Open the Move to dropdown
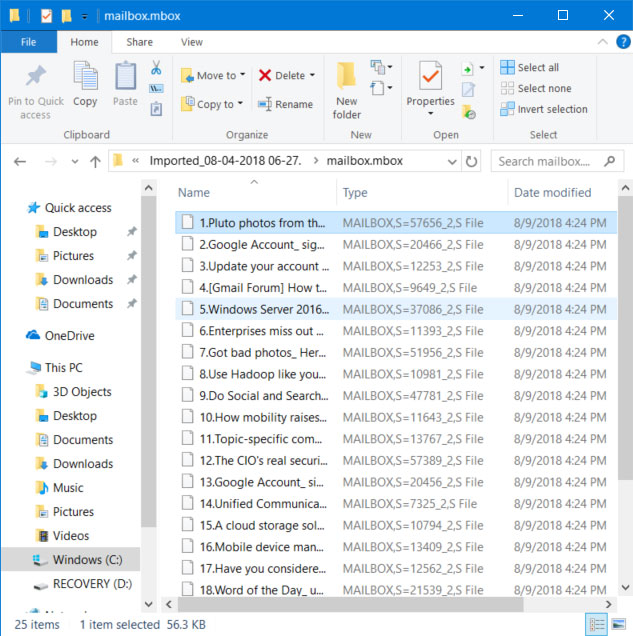Screen dimensions: 633x636 (x=213, y=75)
